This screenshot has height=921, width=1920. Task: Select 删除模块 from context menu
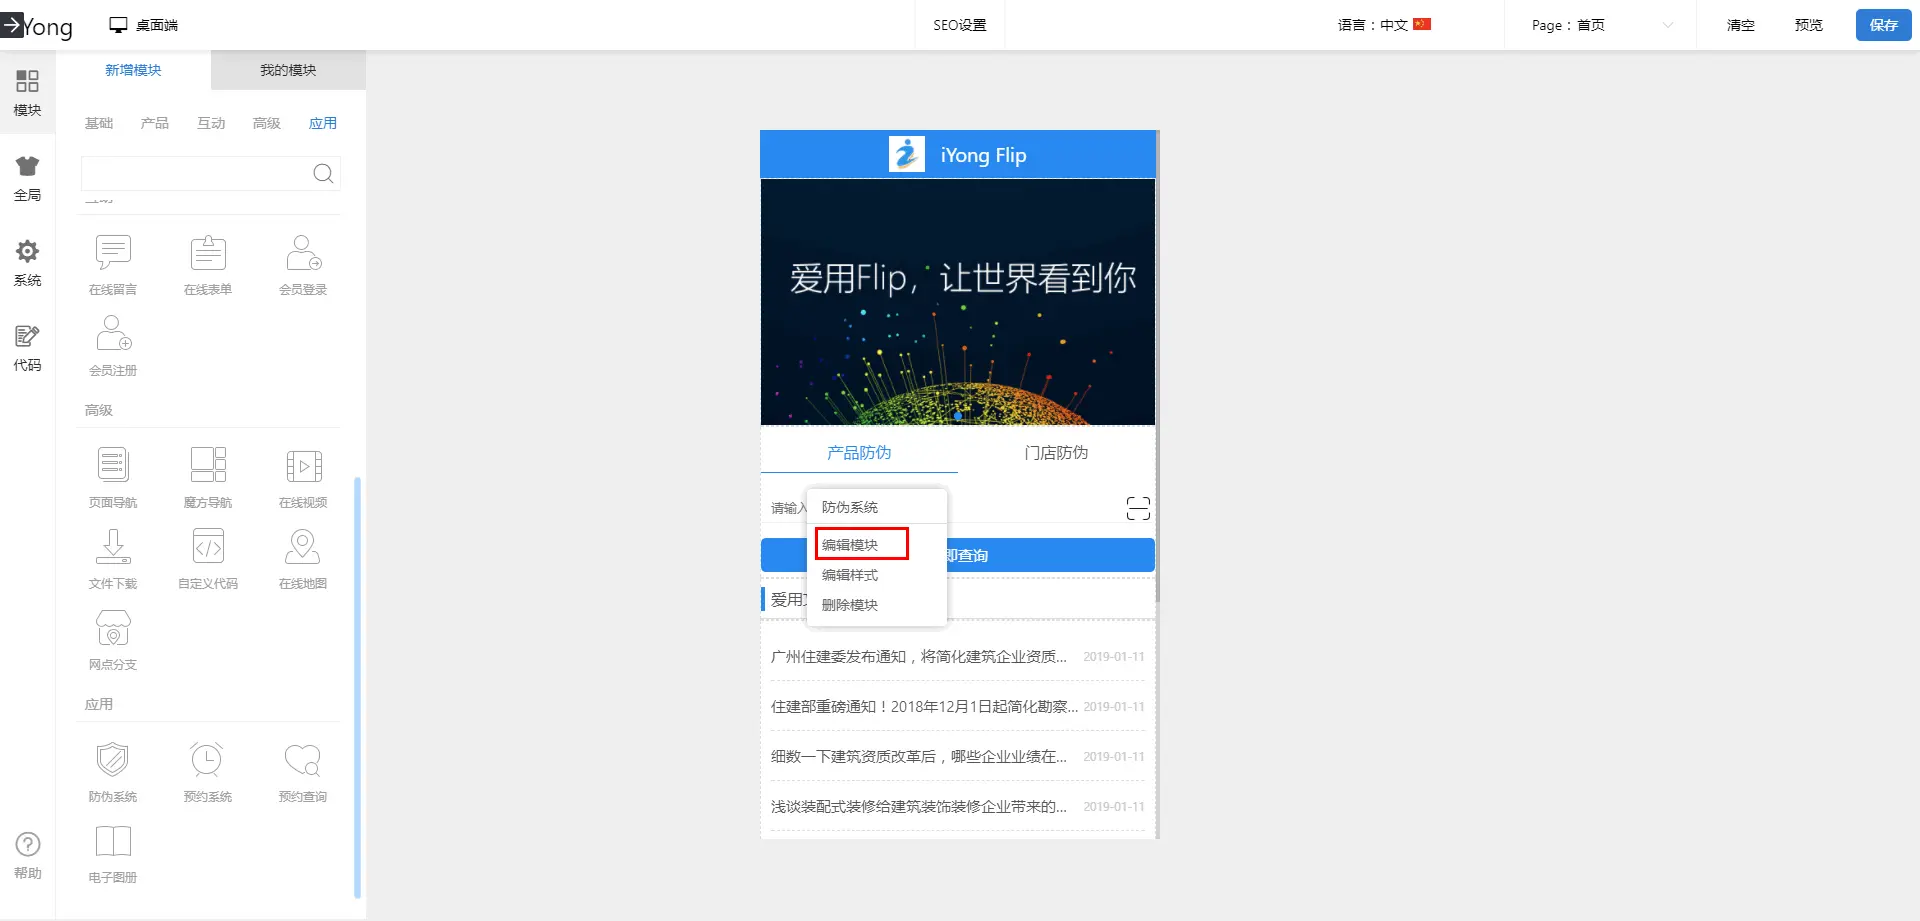(x=850, y=605)
